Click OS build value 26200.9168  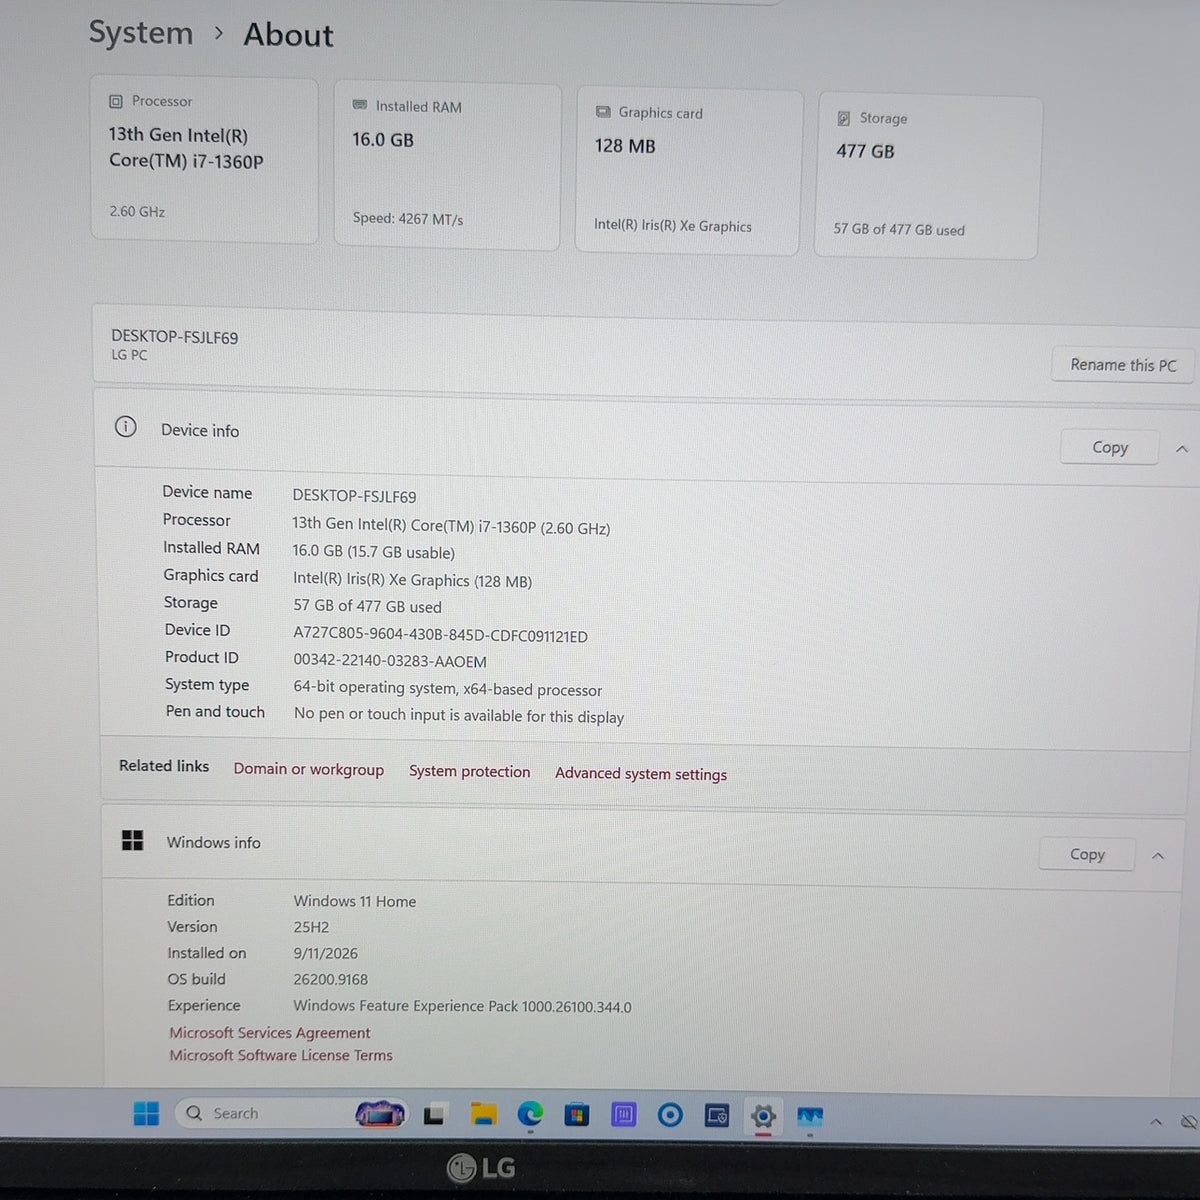click(x=331, y=980)
